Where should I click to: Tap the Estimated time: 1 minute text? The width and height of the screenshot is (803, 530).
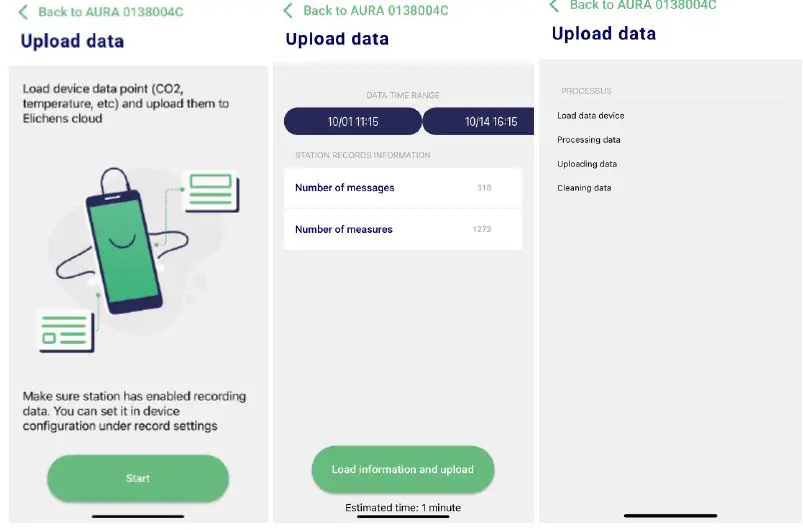pyautogui.click(x=403, y=508)
